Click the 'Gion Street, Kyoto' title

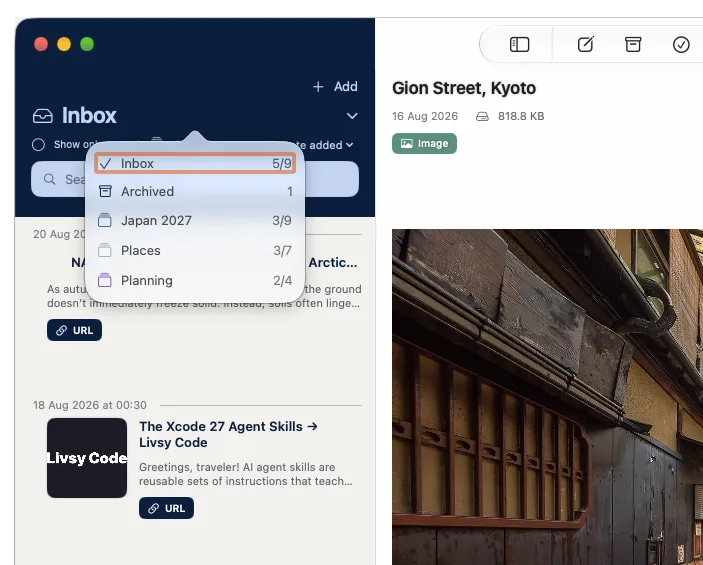(x=464, y=88)
